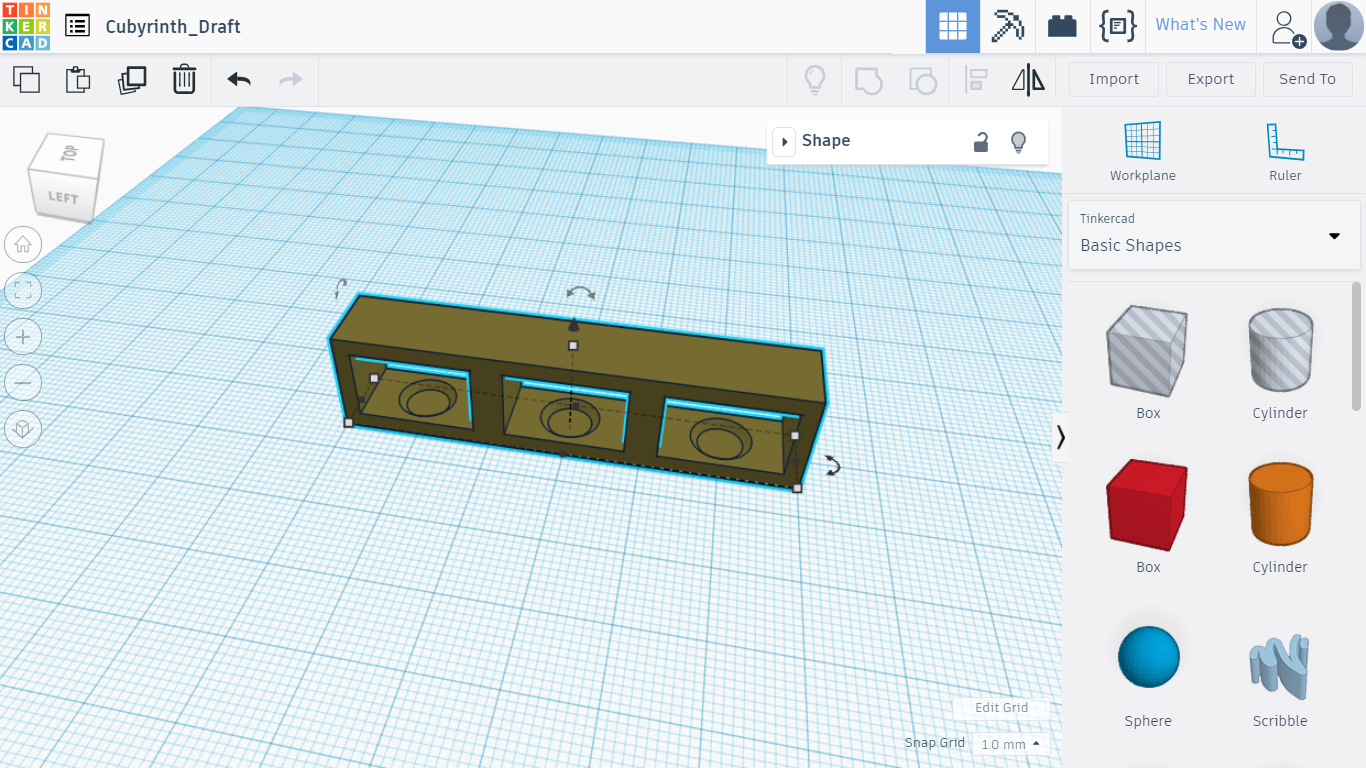Toggle the lock editing padlock

pos(981,142)
